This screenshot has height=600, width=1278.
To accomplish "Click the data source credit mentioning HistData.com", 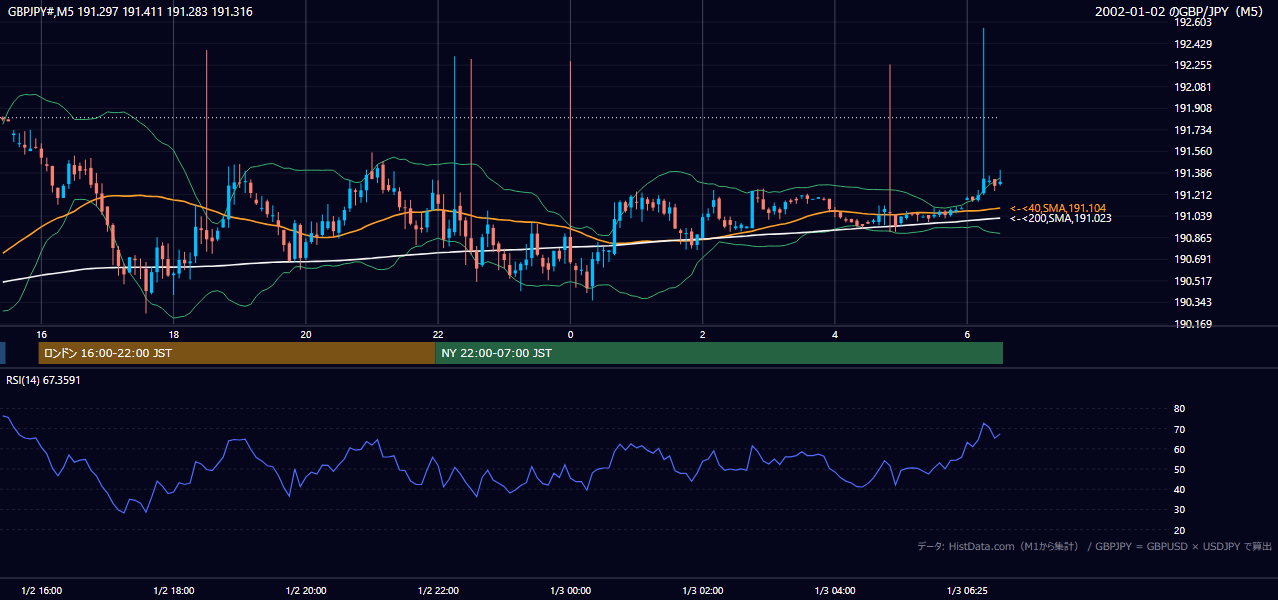I will pyautogui.click(x=1094, y=546).
